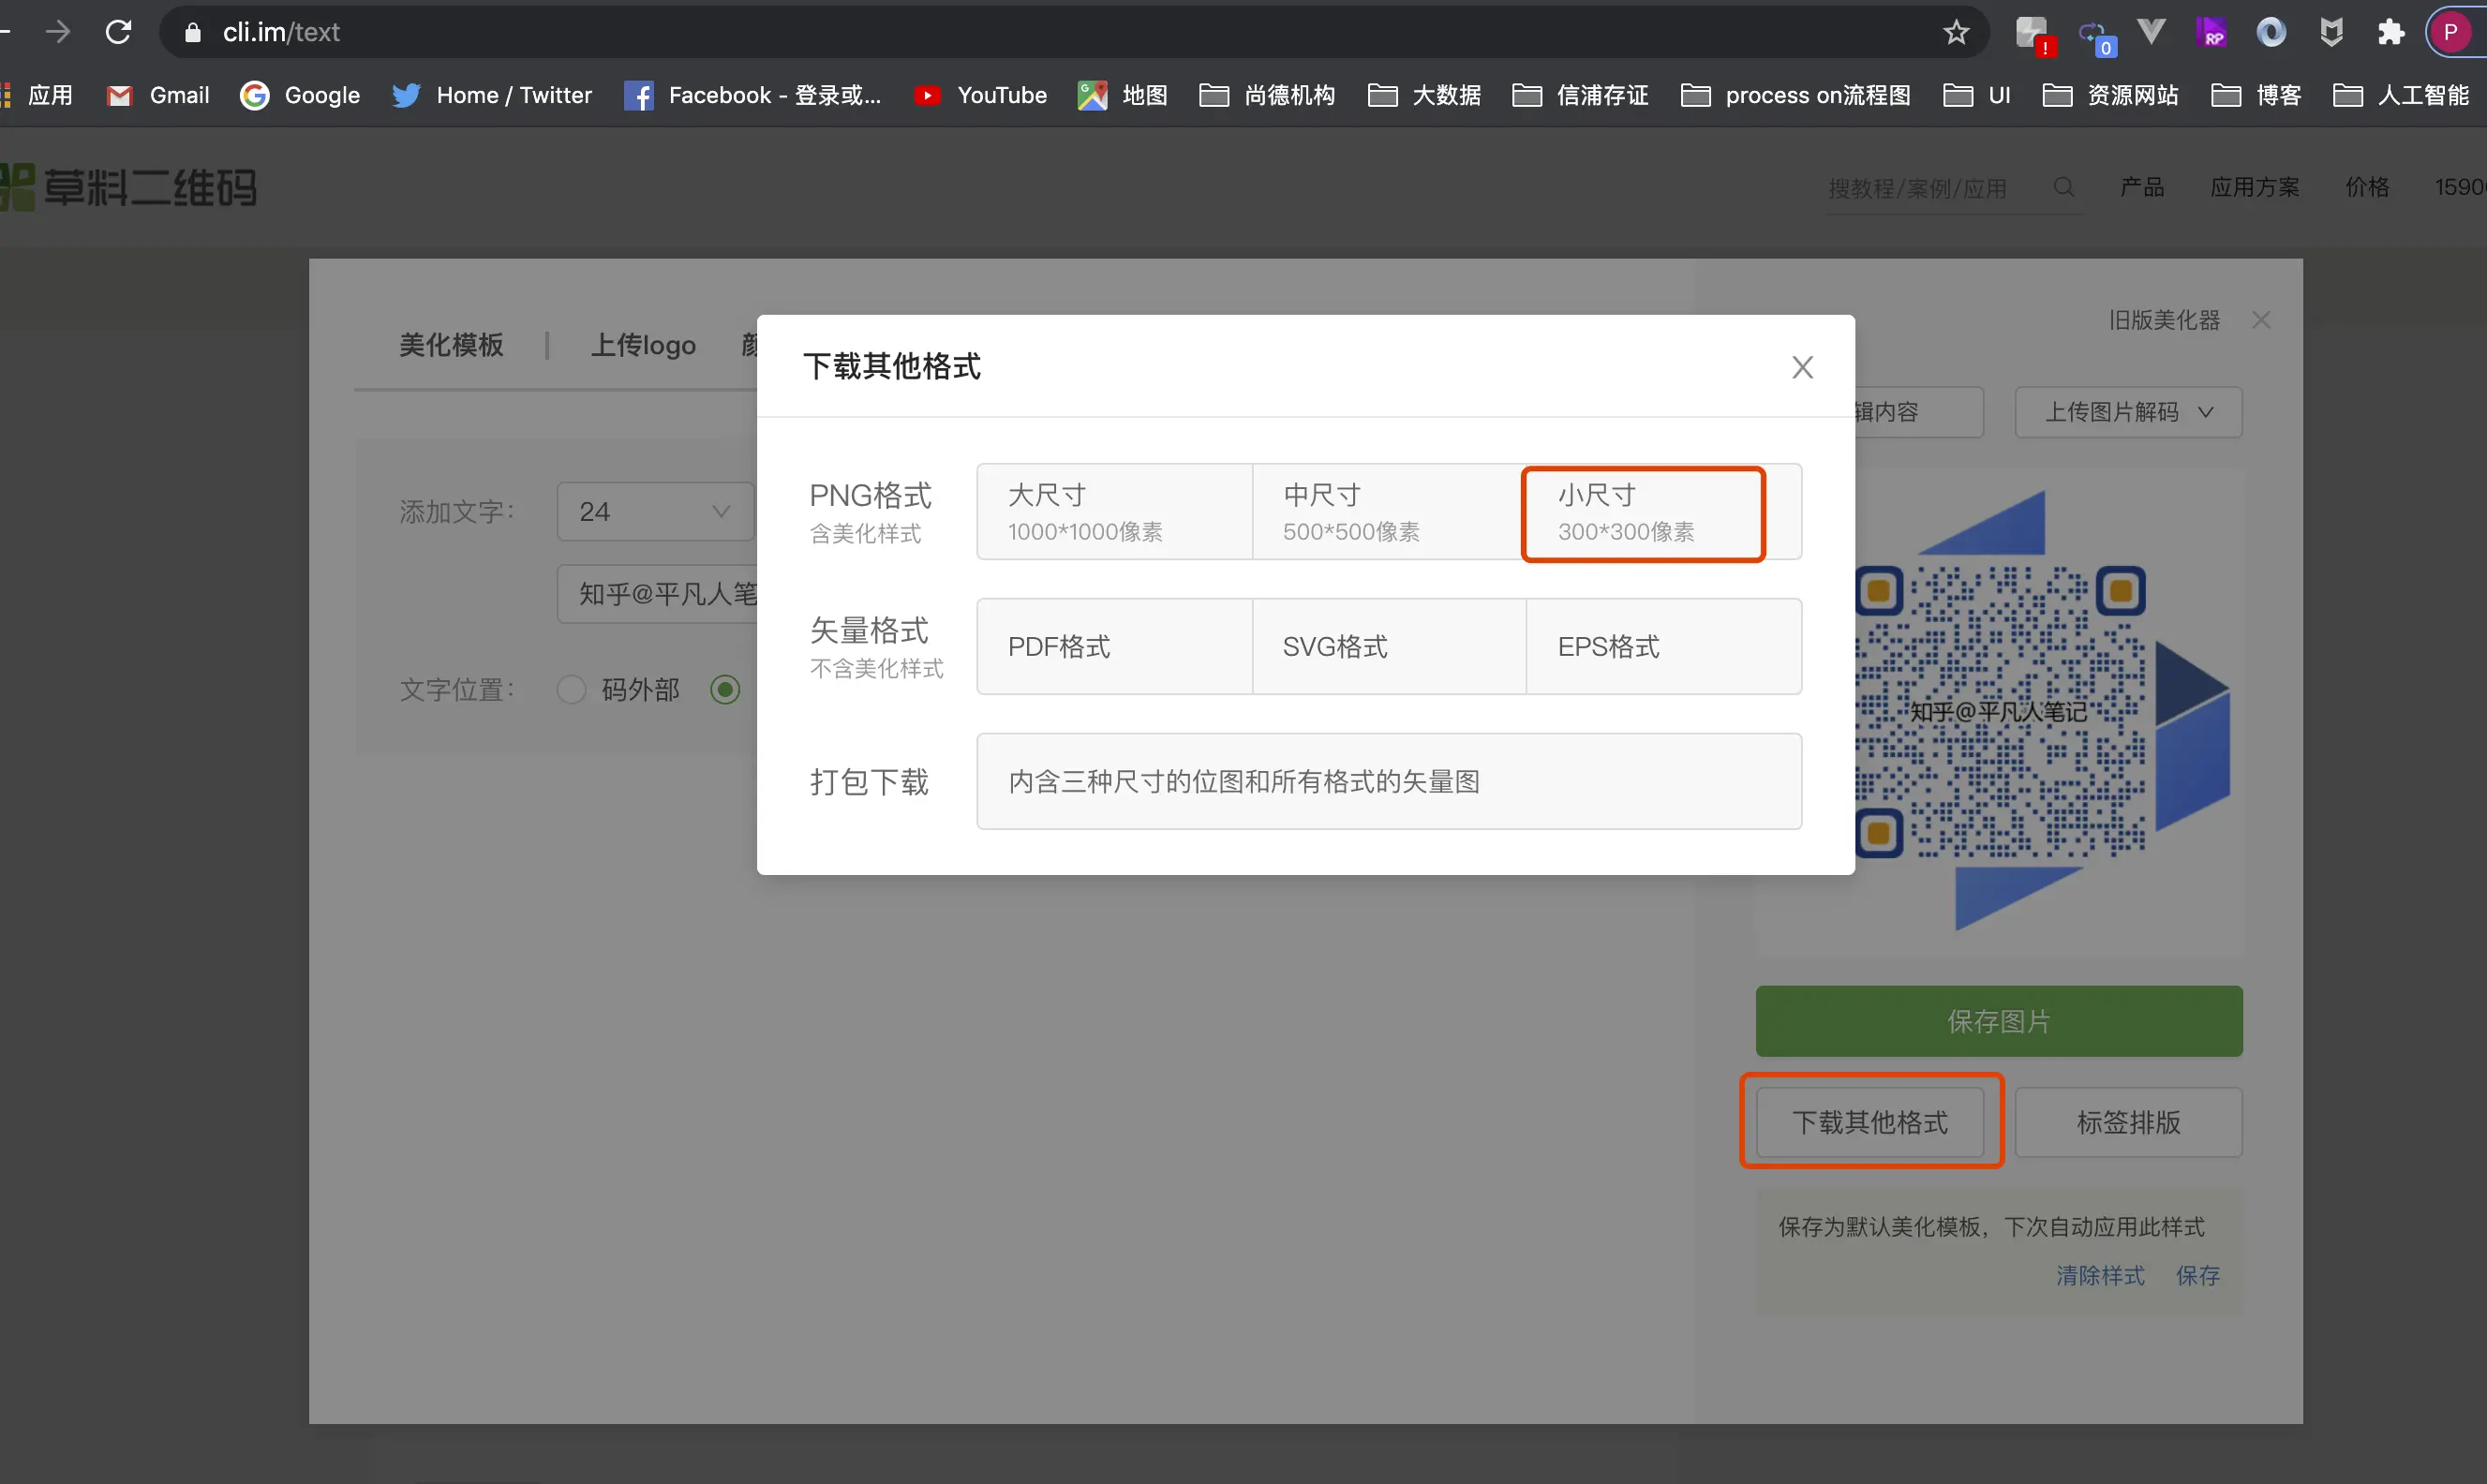Switch to the 上传logo tab
This screenshot has width=2487, height=1484.
(643, 345)
